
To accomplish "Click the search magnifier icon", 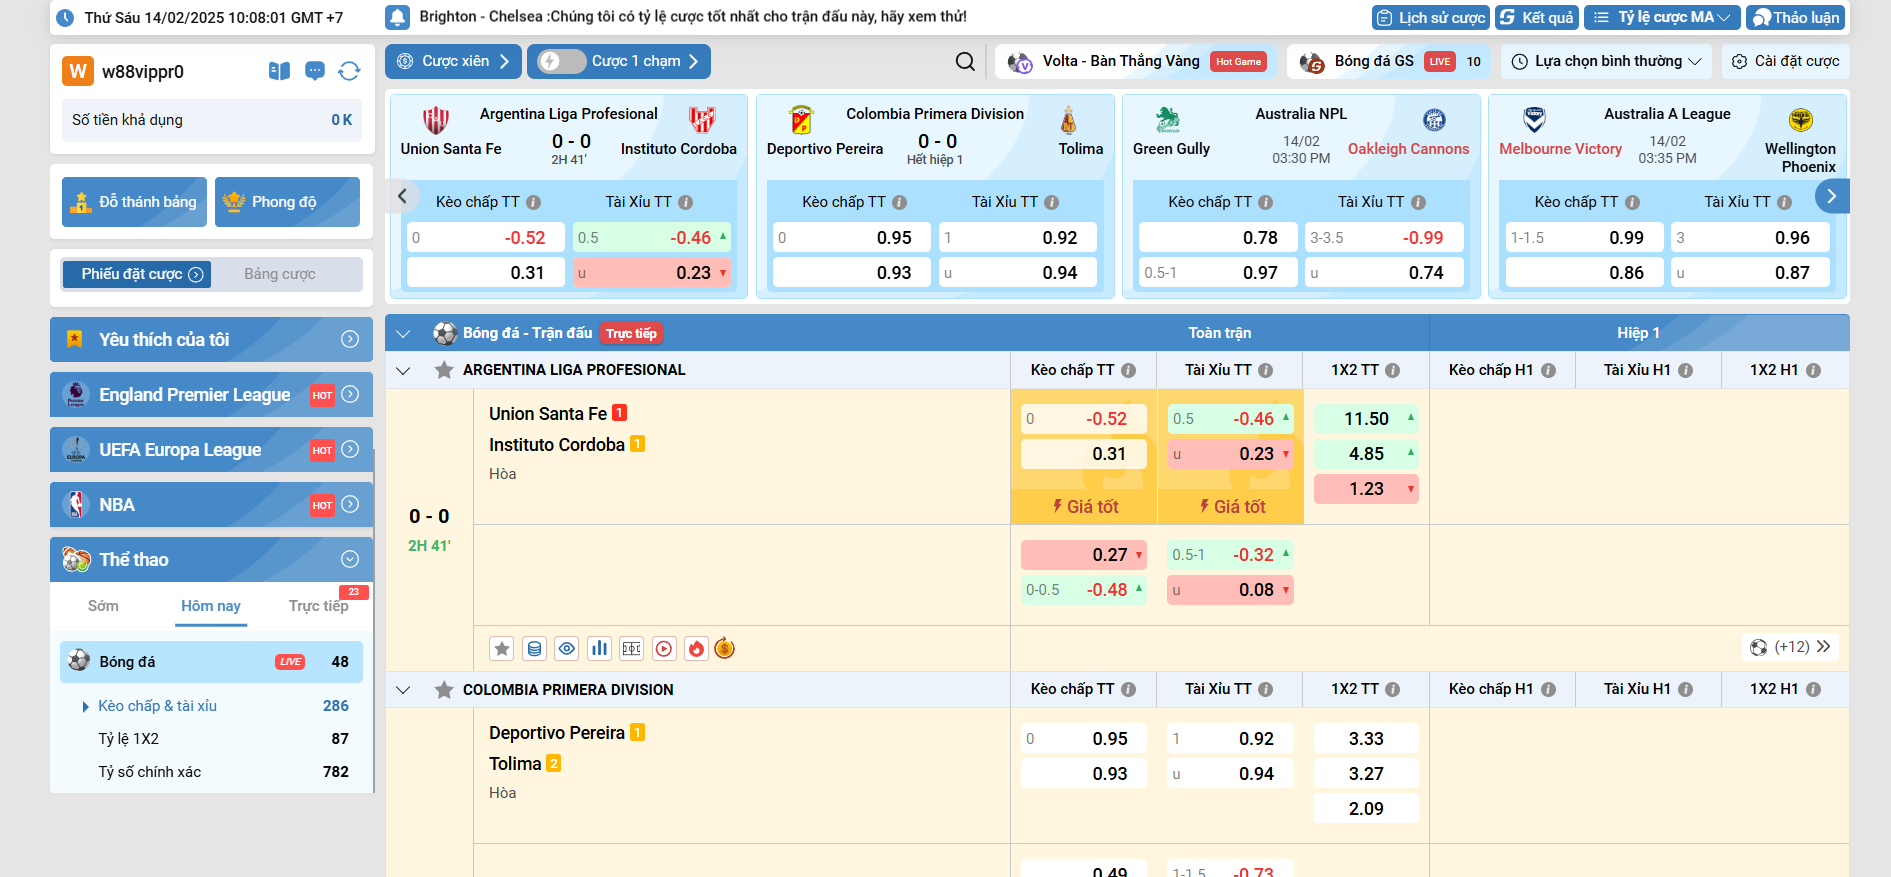I will click(x=965, y=62).
